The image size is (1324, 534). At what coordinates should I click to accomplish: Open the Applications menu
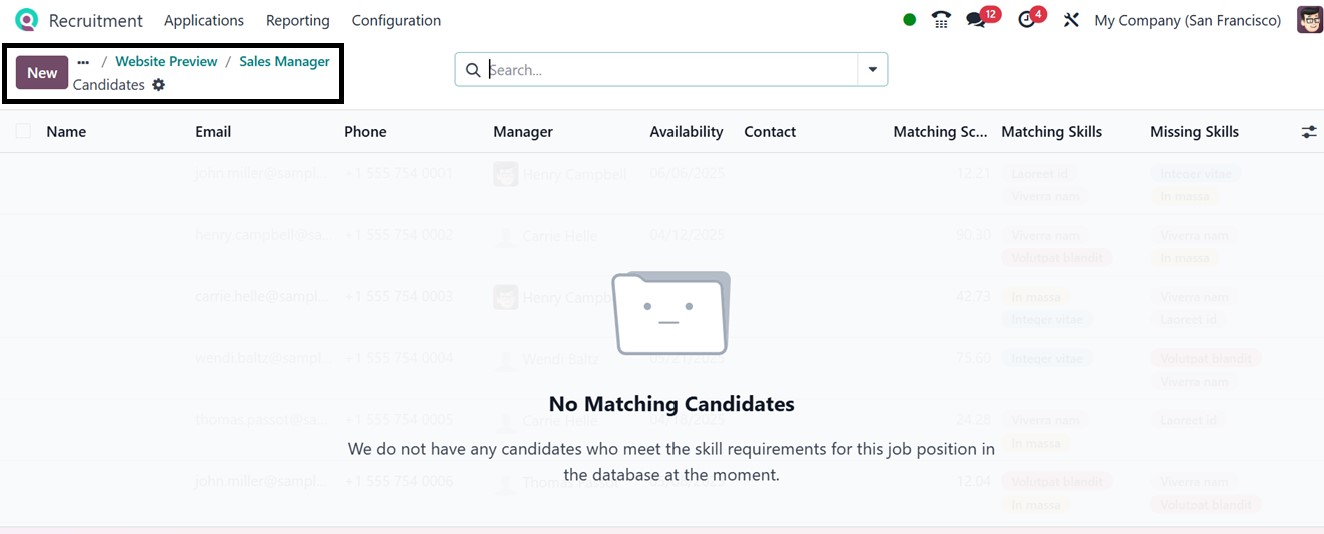coord(204,20)
